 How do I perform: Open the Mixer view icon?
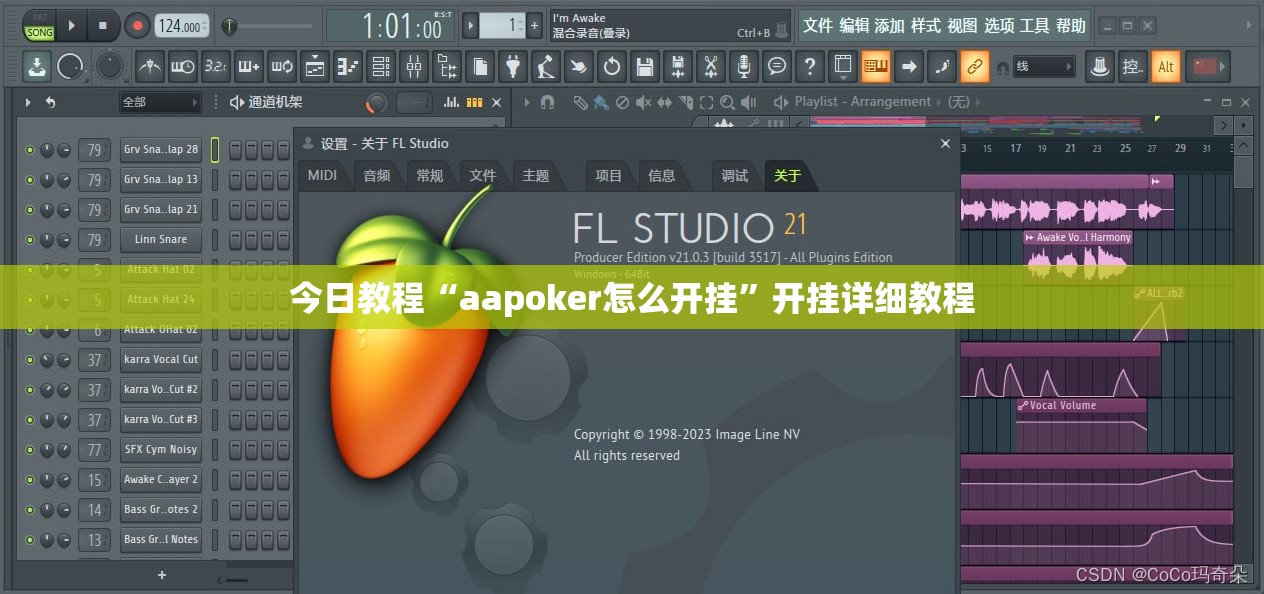(414, 67)
